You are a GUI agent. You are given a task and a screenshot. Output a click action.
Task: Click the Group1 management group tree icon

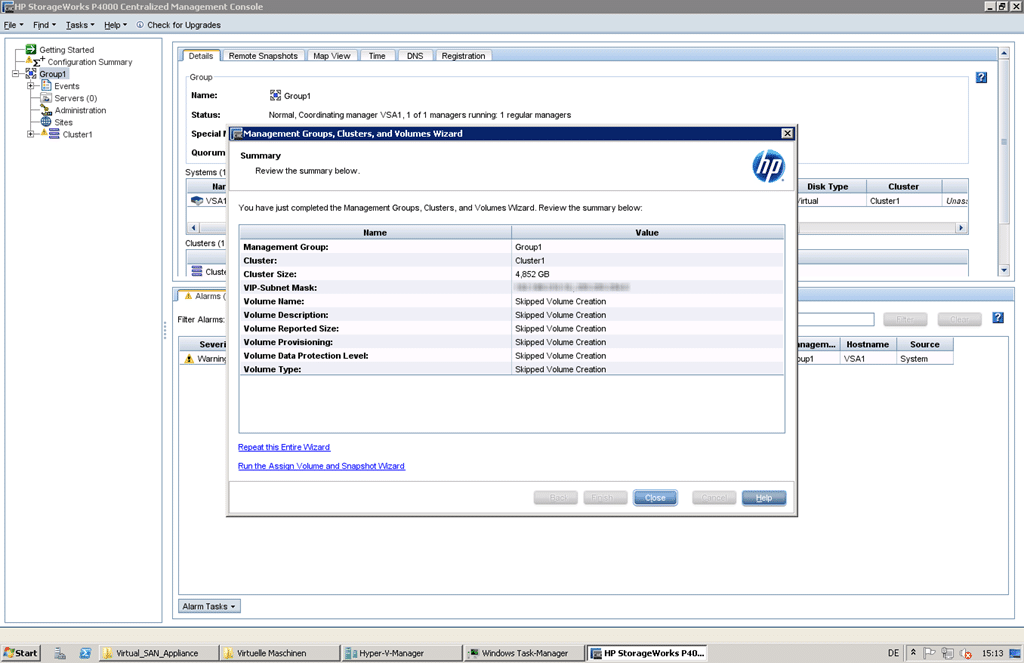coord(31,74)
